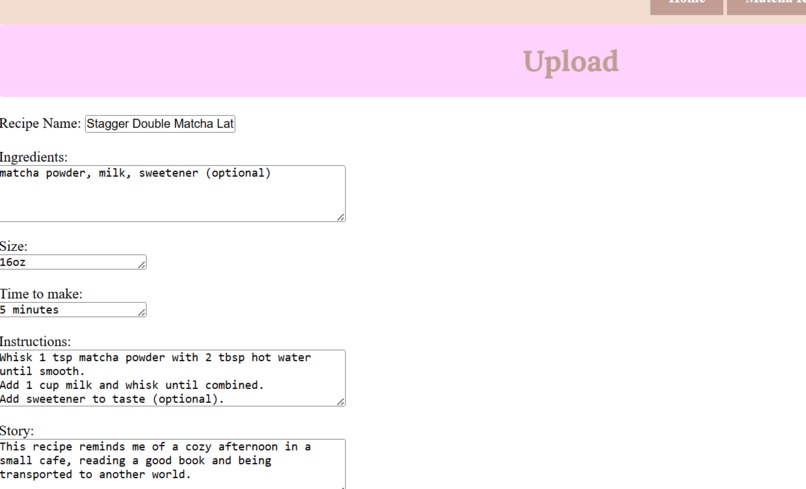Click the Ingredients label
Image resolution: width=806 pixels, height=489 pixels.
(33, 157)
